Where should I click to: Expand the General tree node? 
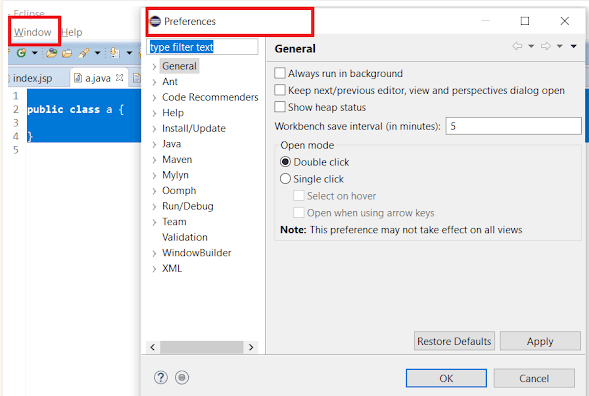154,67
